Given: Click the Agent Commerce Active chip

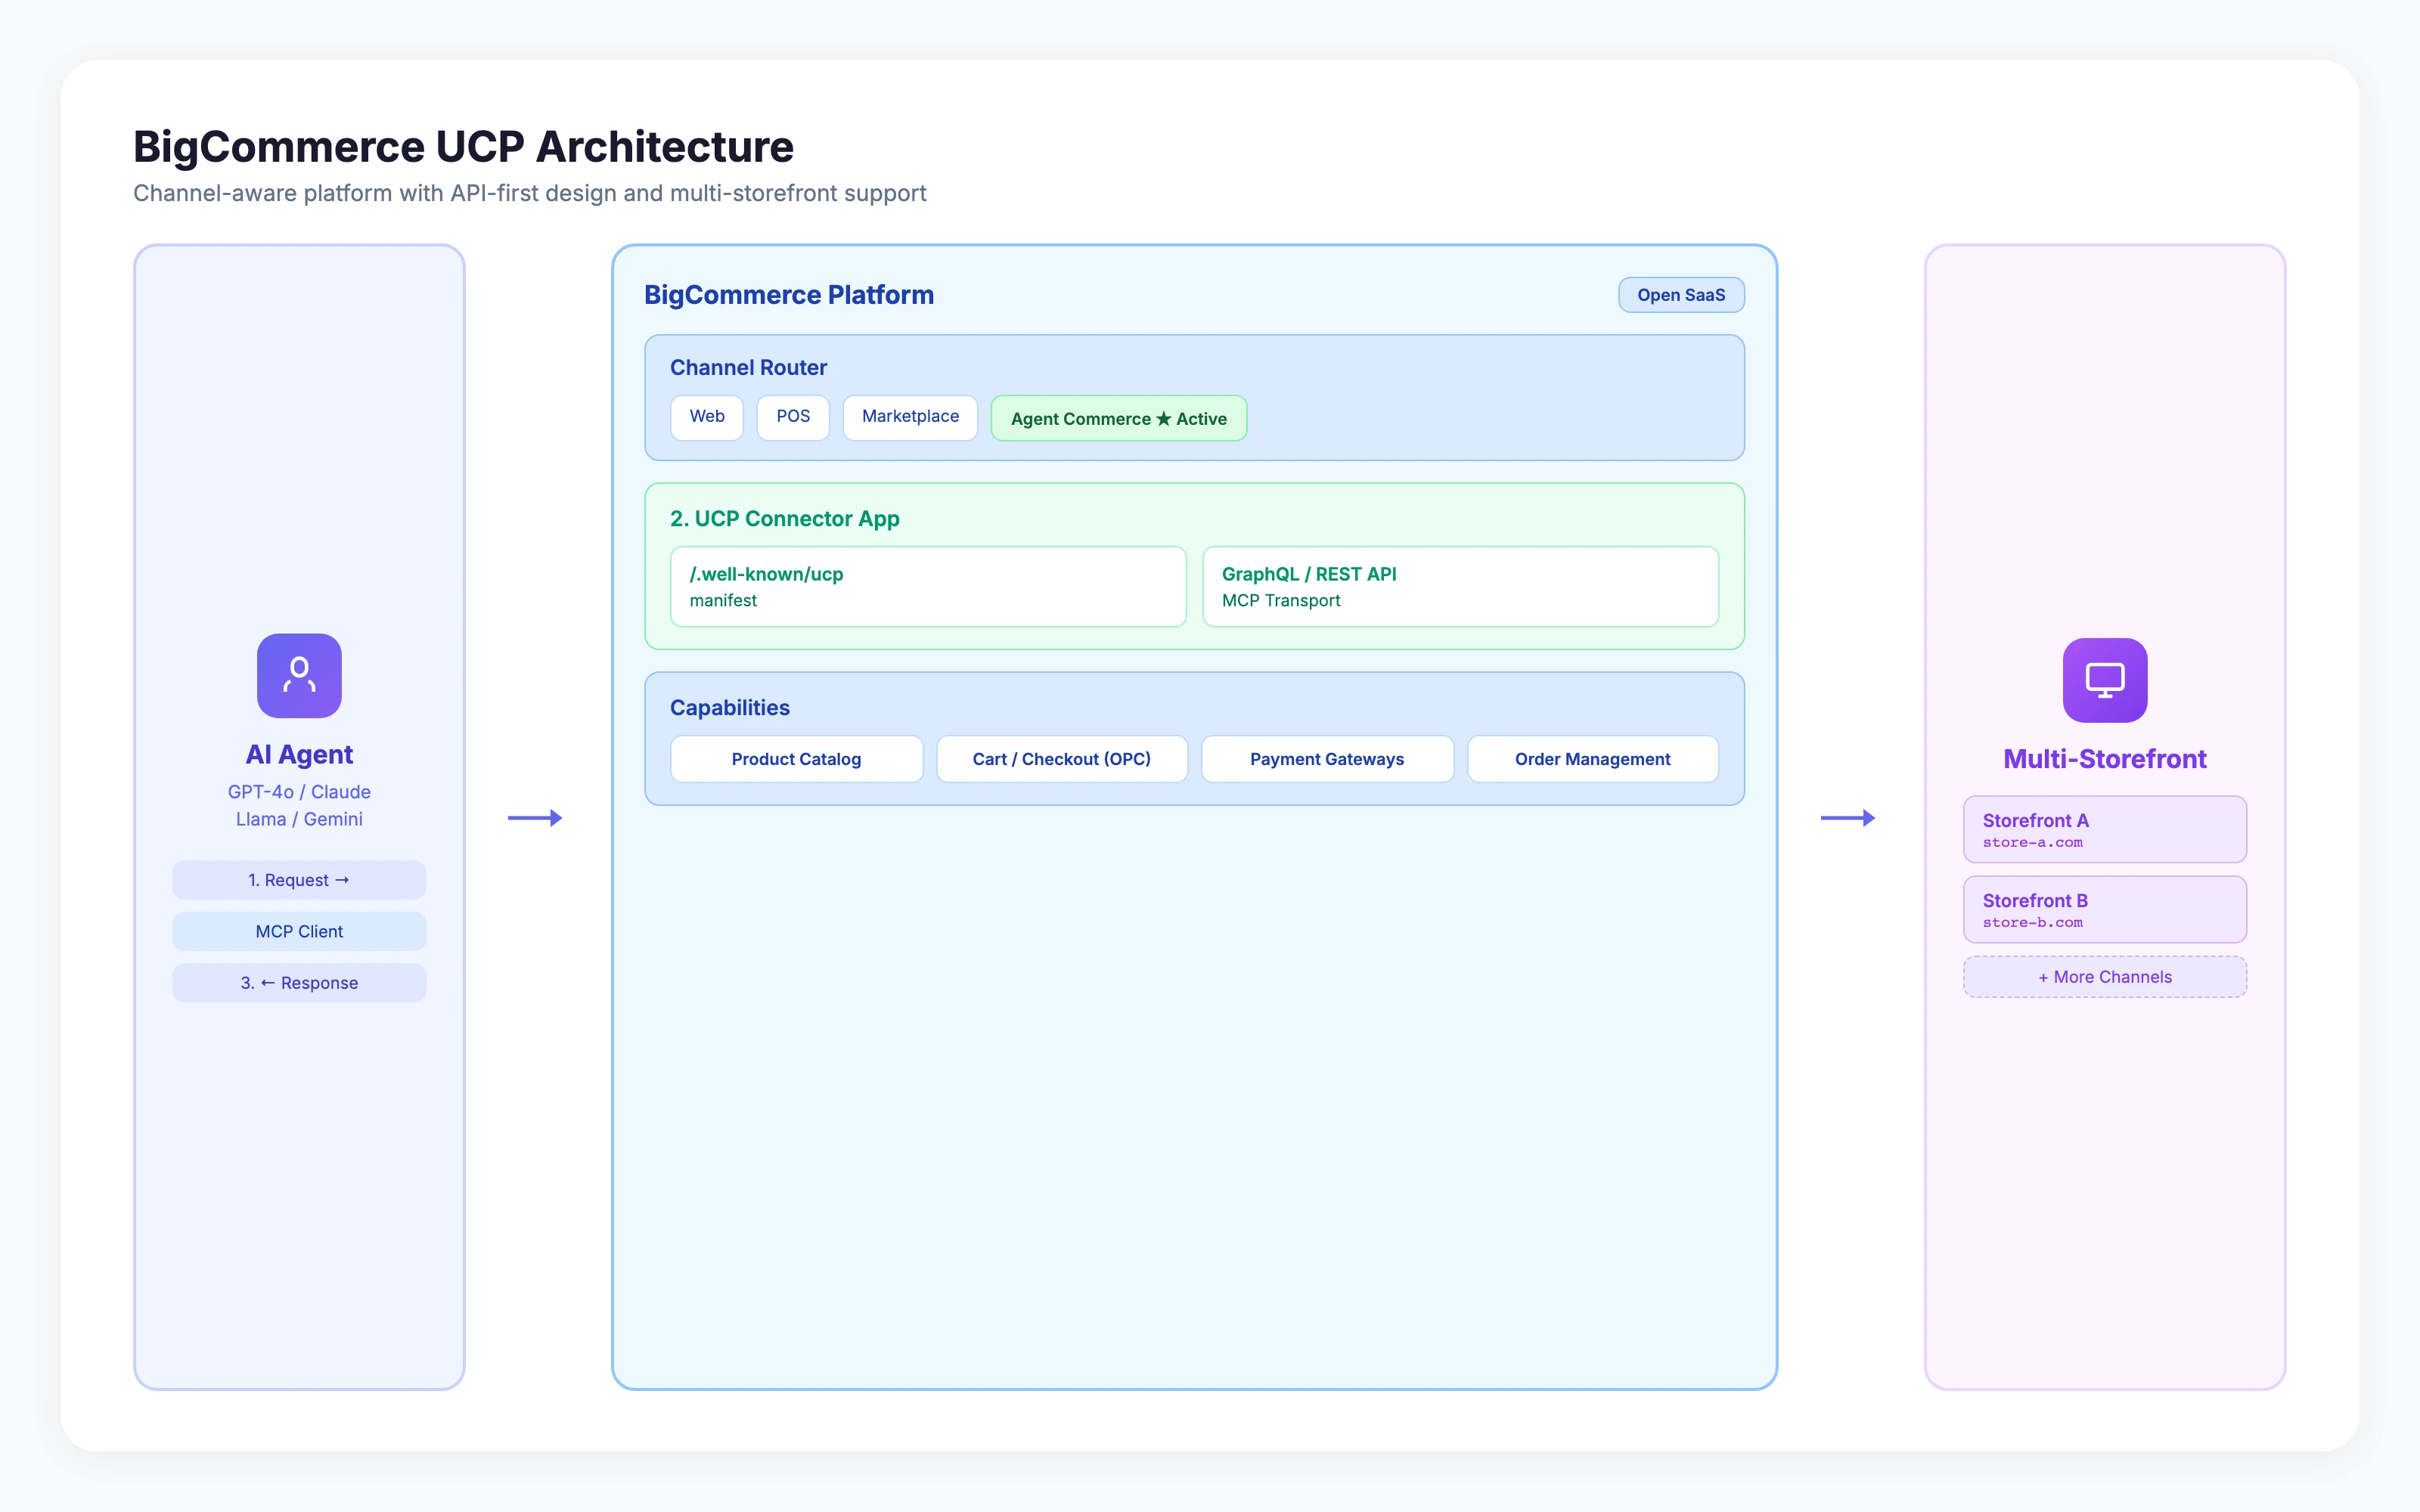Looking at the screenshot, I should 1118,418.
